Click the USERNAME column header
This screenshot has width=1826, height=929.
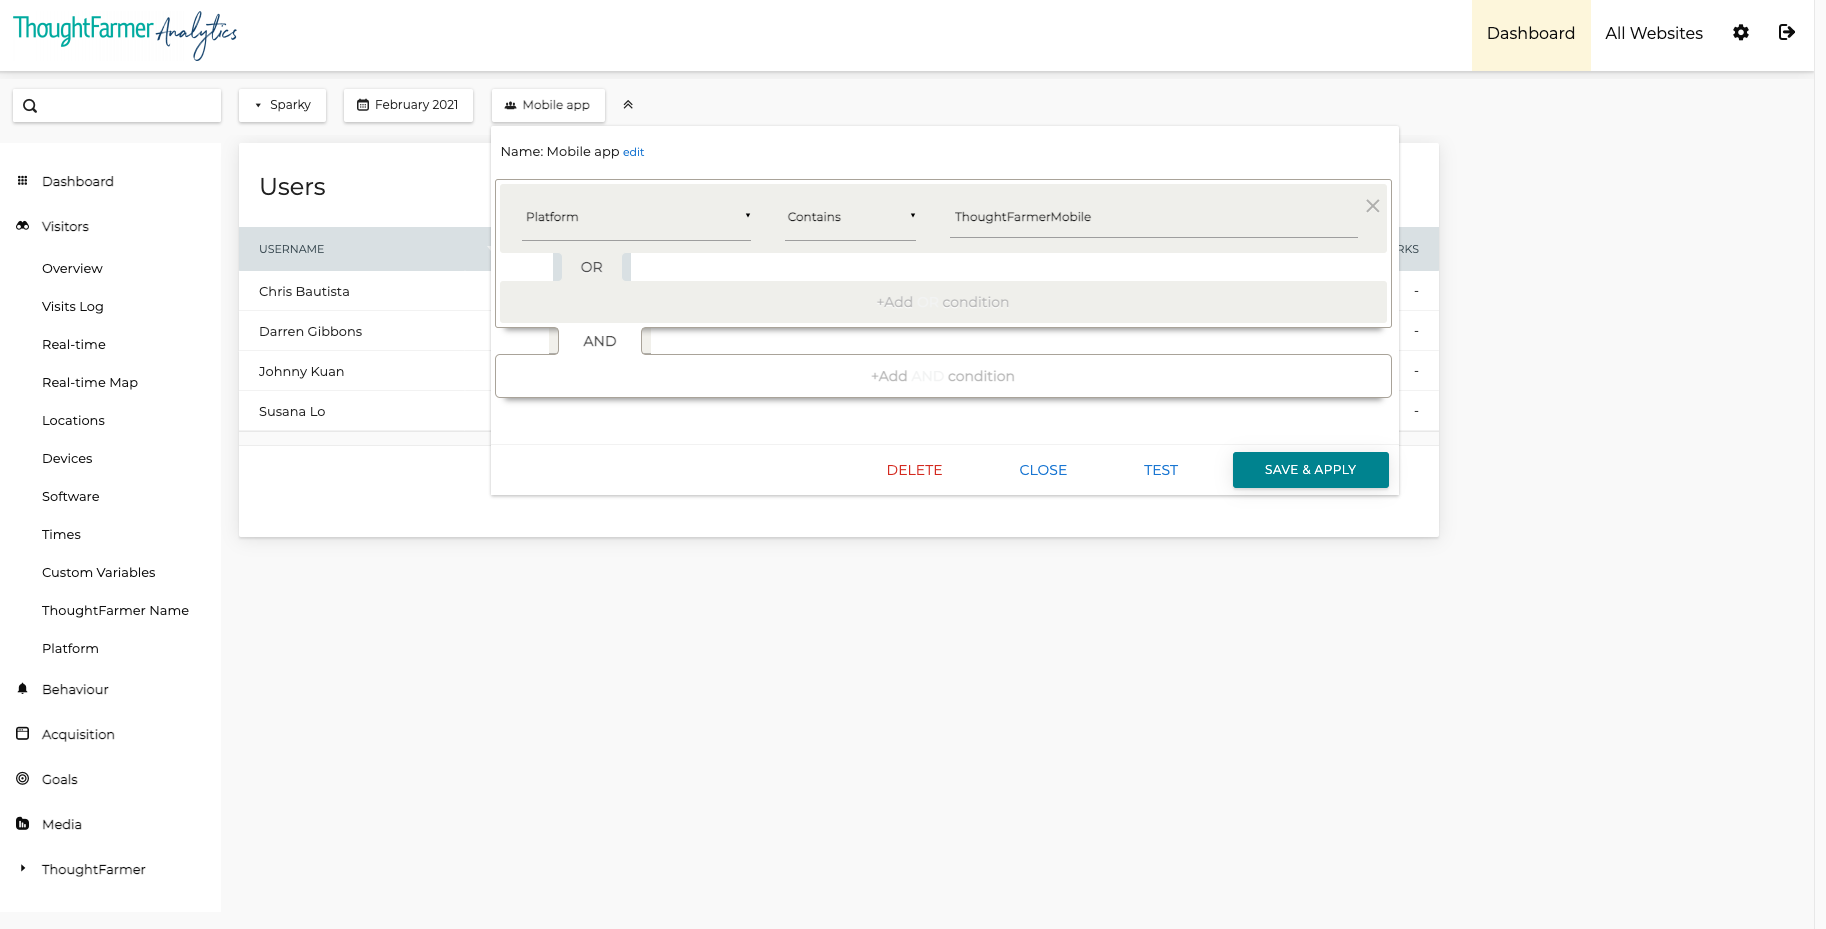pos(292,249)
